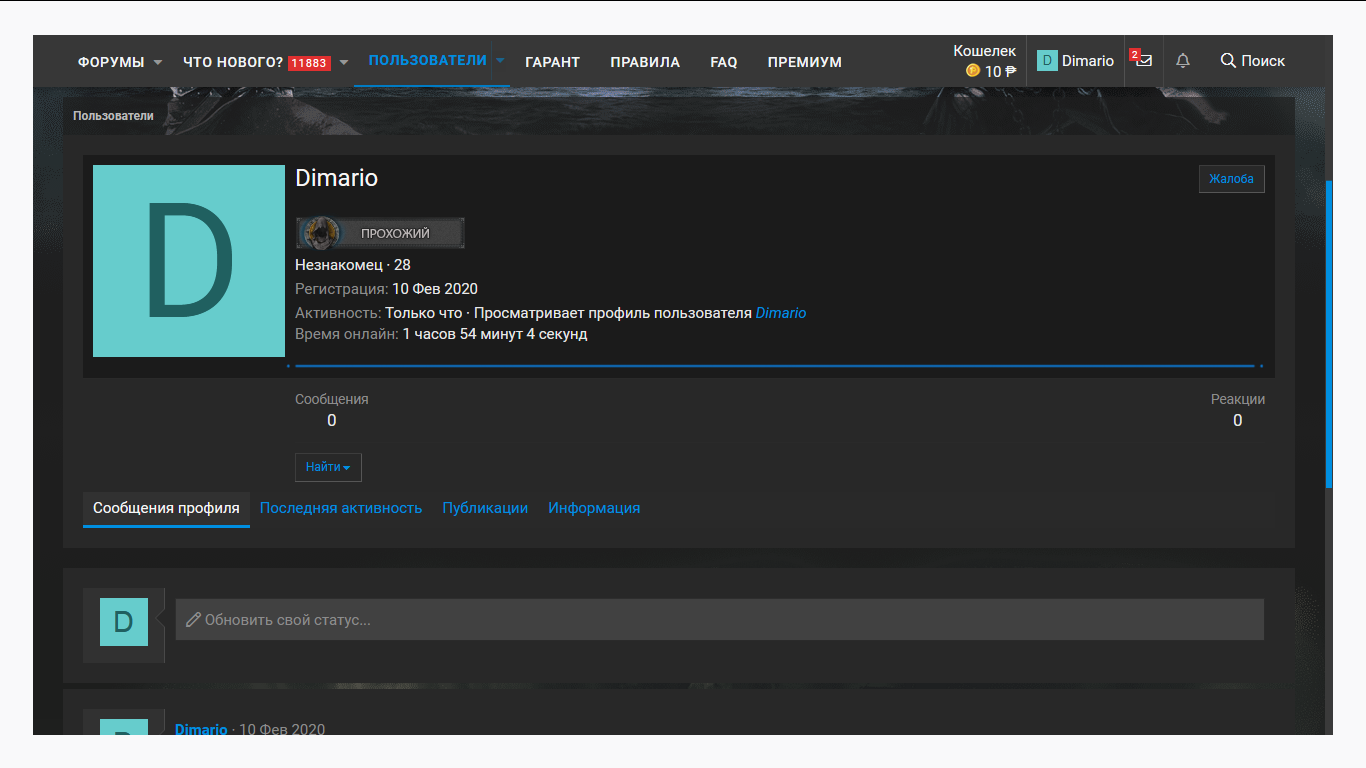Click the page vertical scrollbar
This screenshot has width=1366, height=768.
click(1329, 334)
